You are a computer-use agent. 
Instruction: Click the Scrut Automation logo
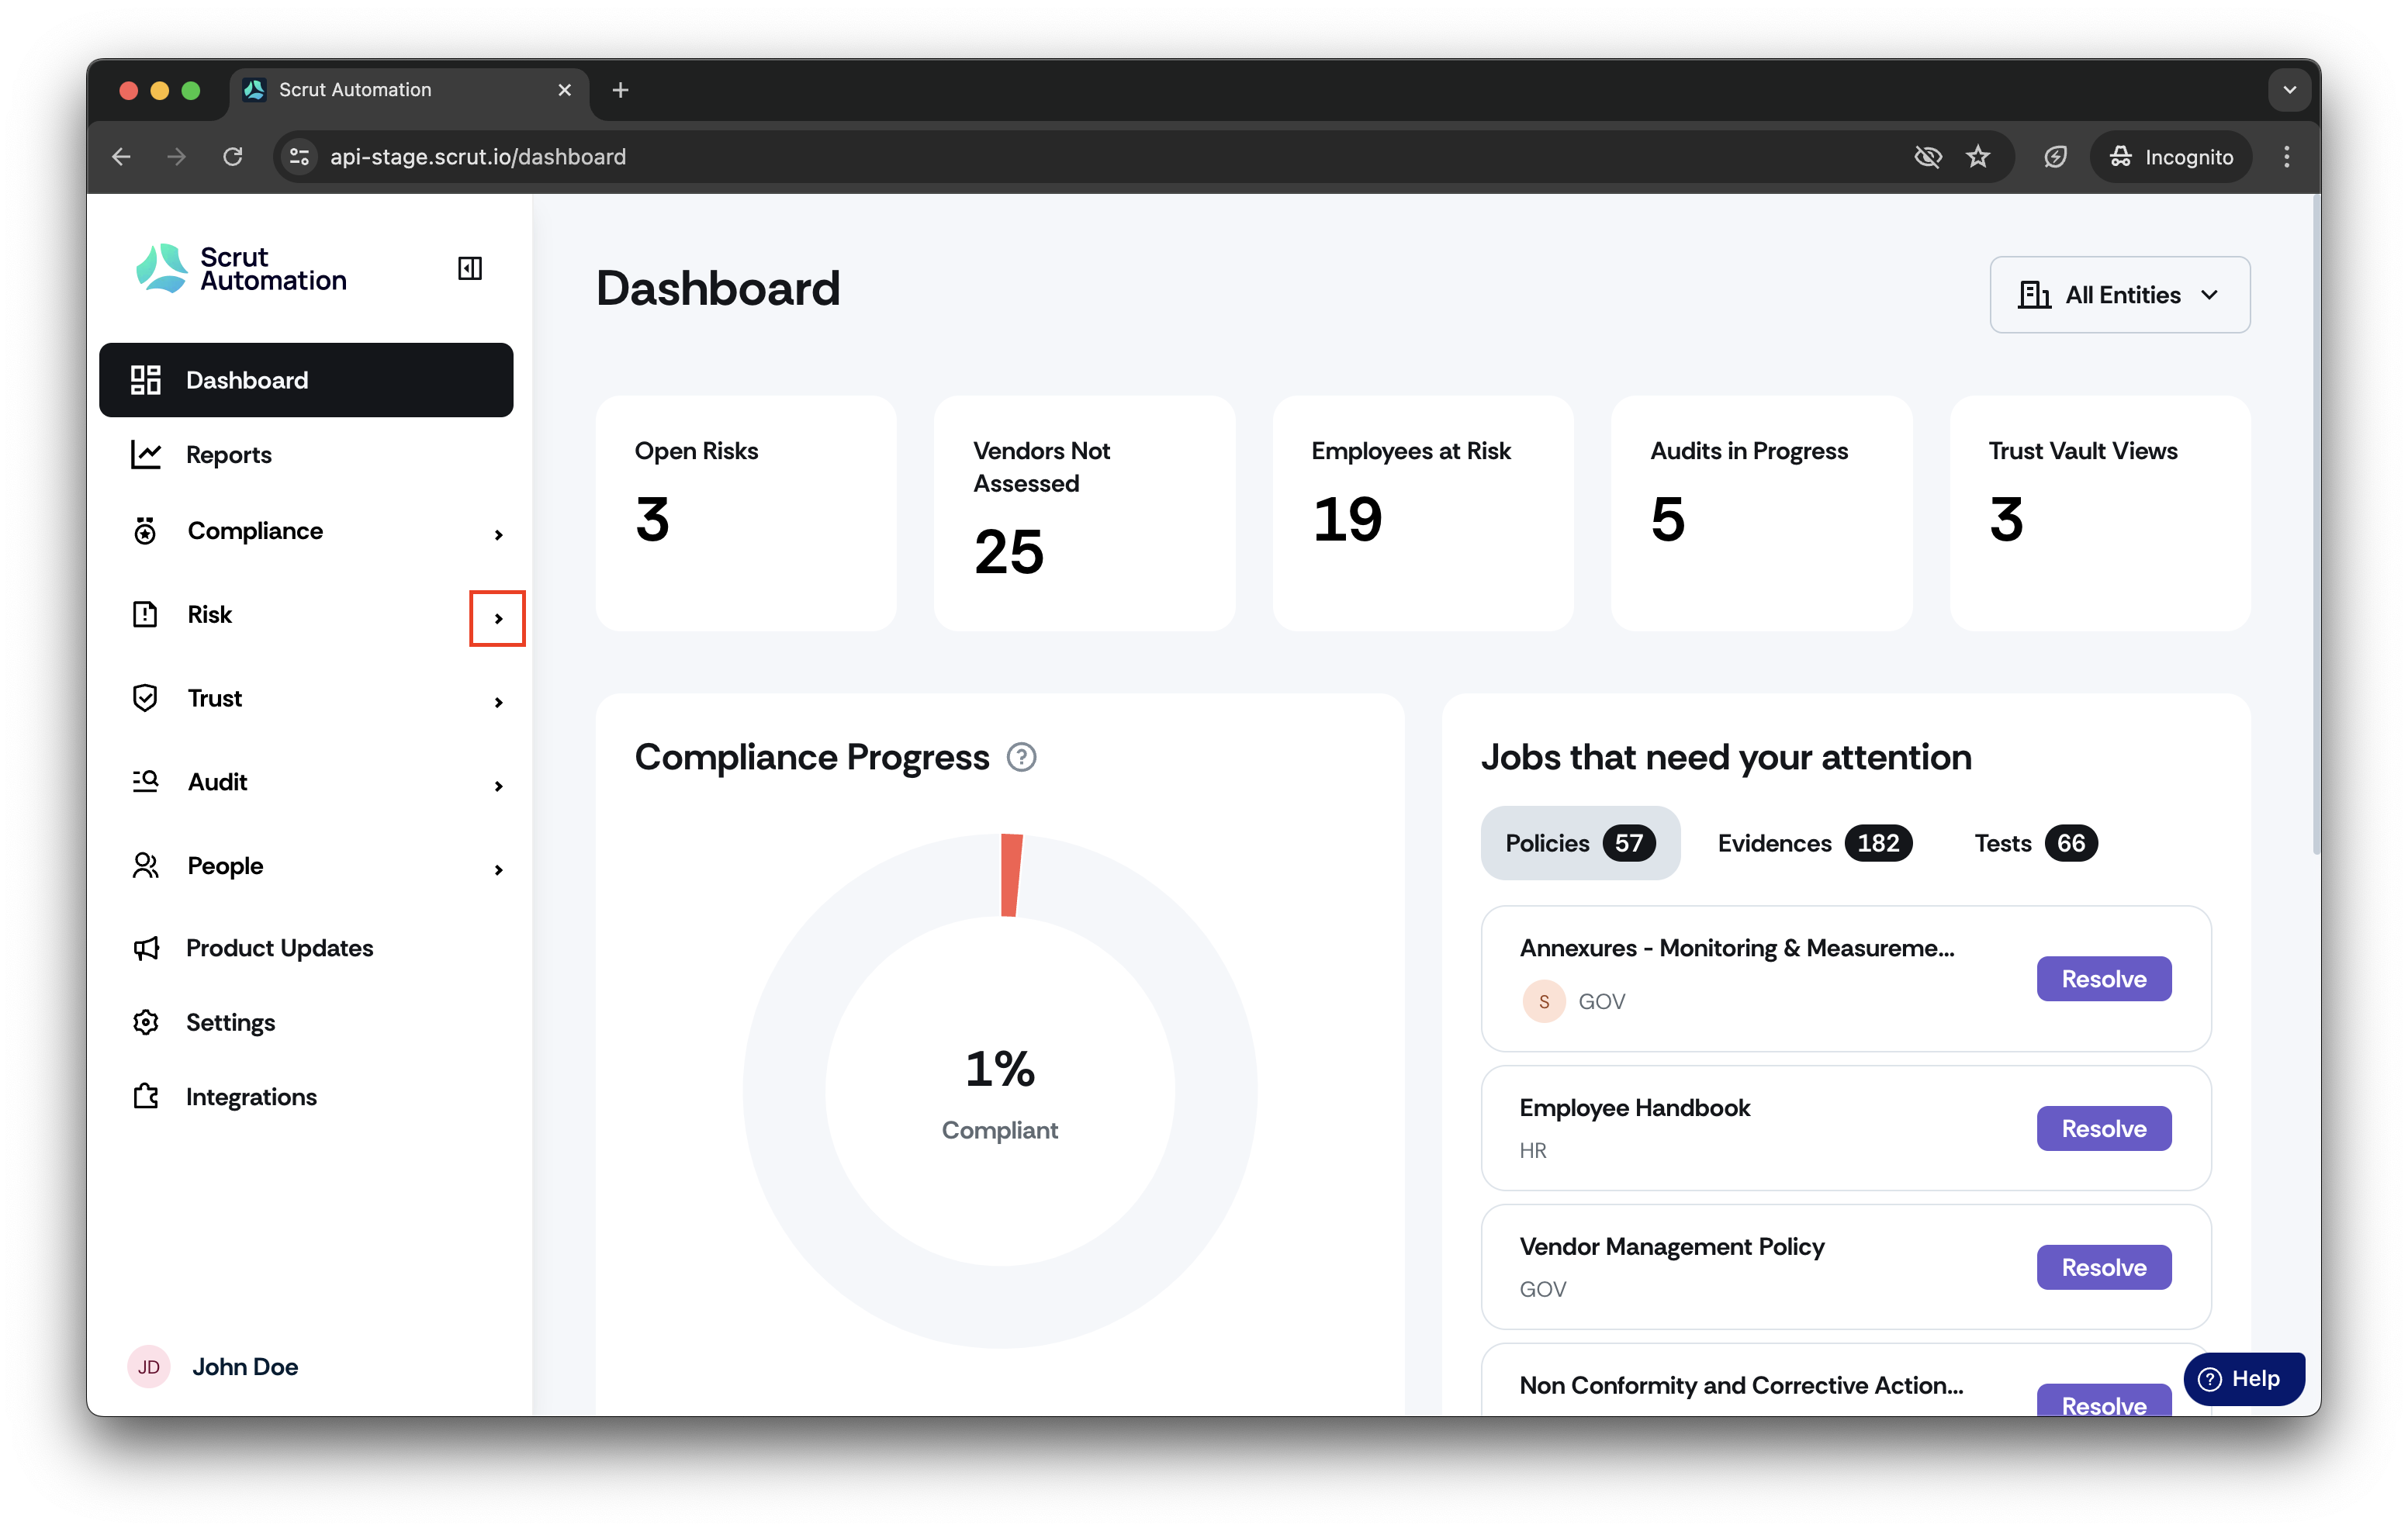point(241,269)
